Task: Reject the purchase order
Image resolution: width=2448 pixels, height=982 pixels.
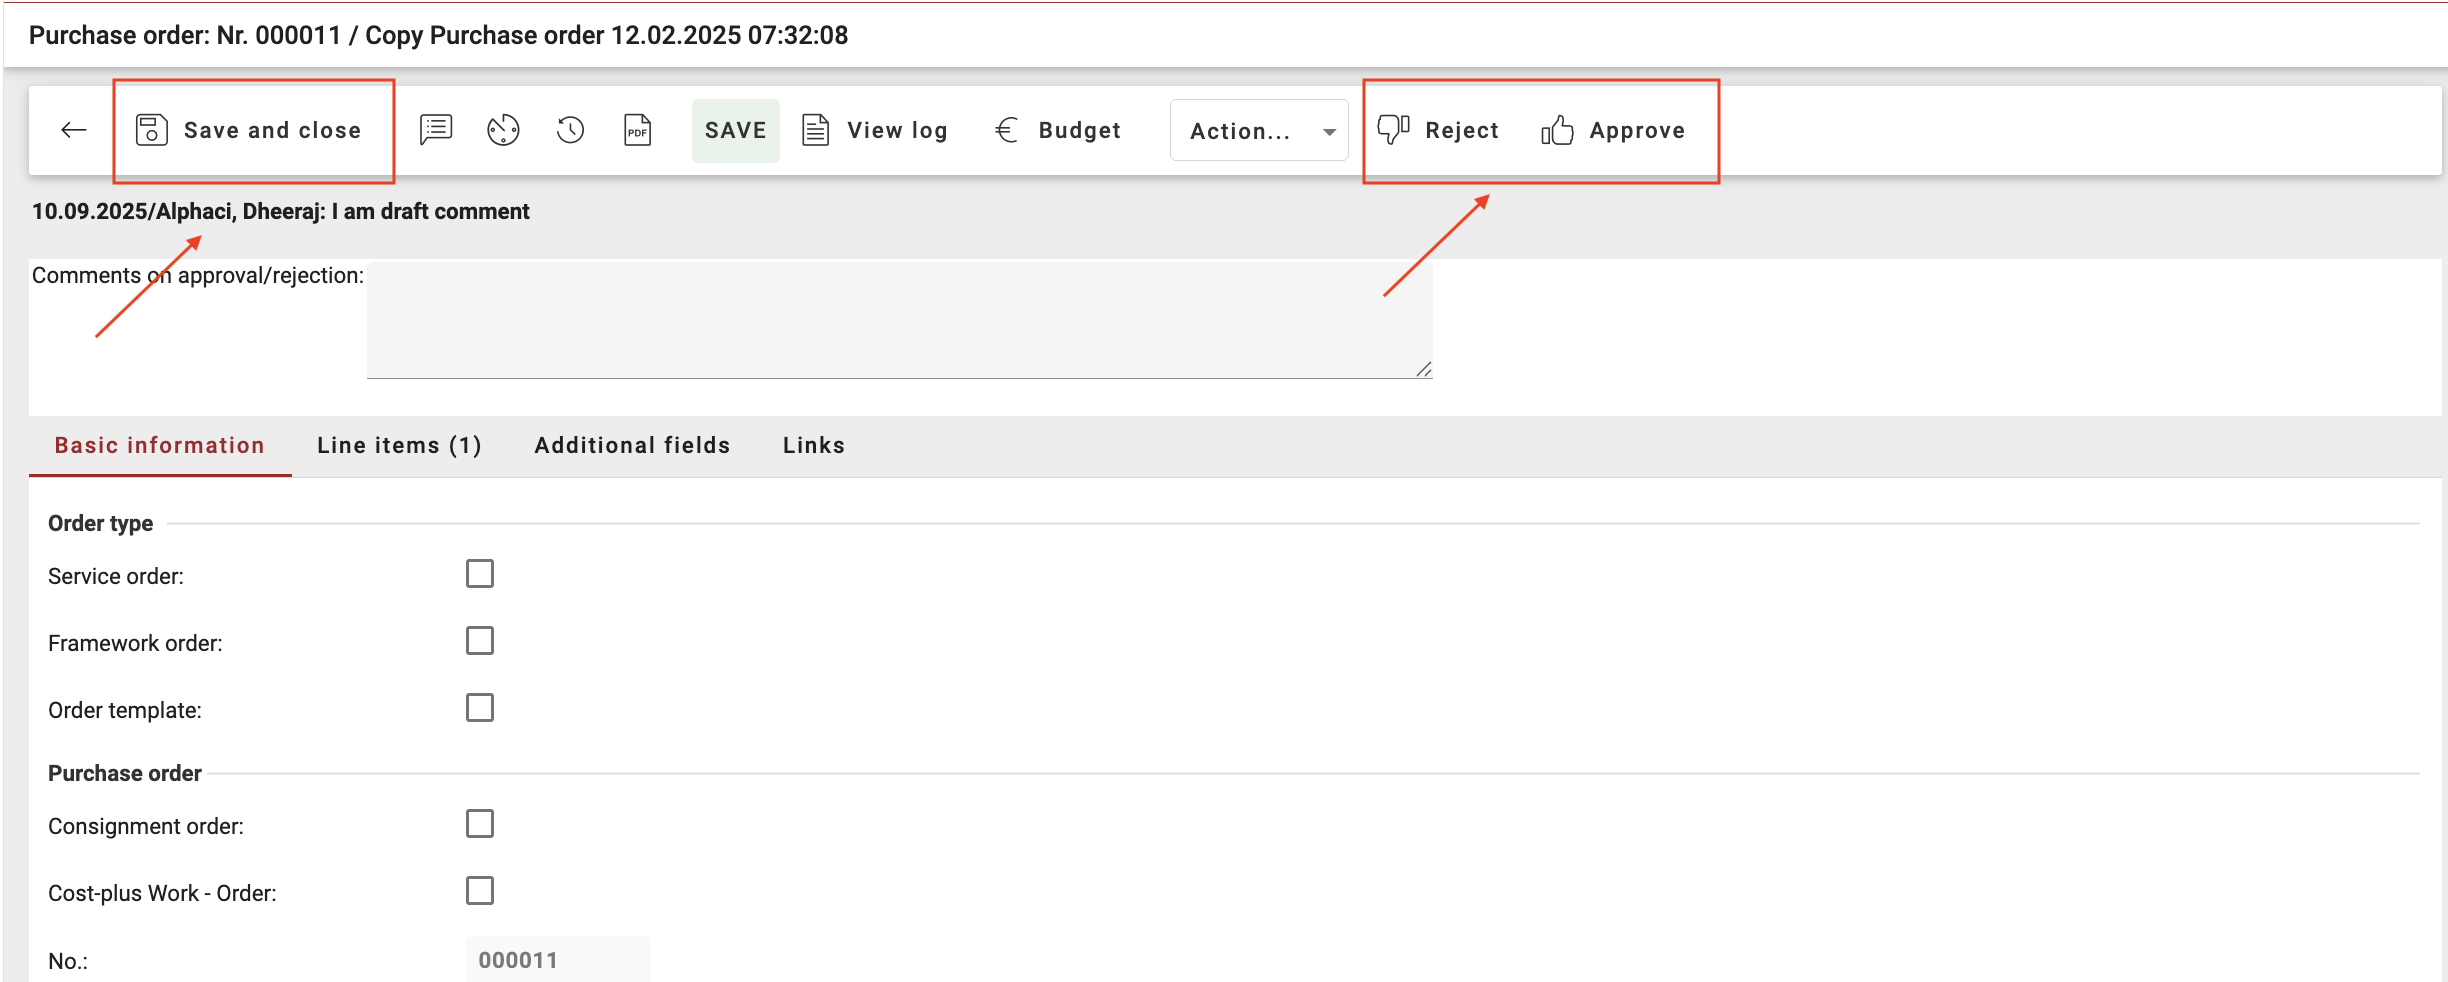Action: pos(1438,130)
